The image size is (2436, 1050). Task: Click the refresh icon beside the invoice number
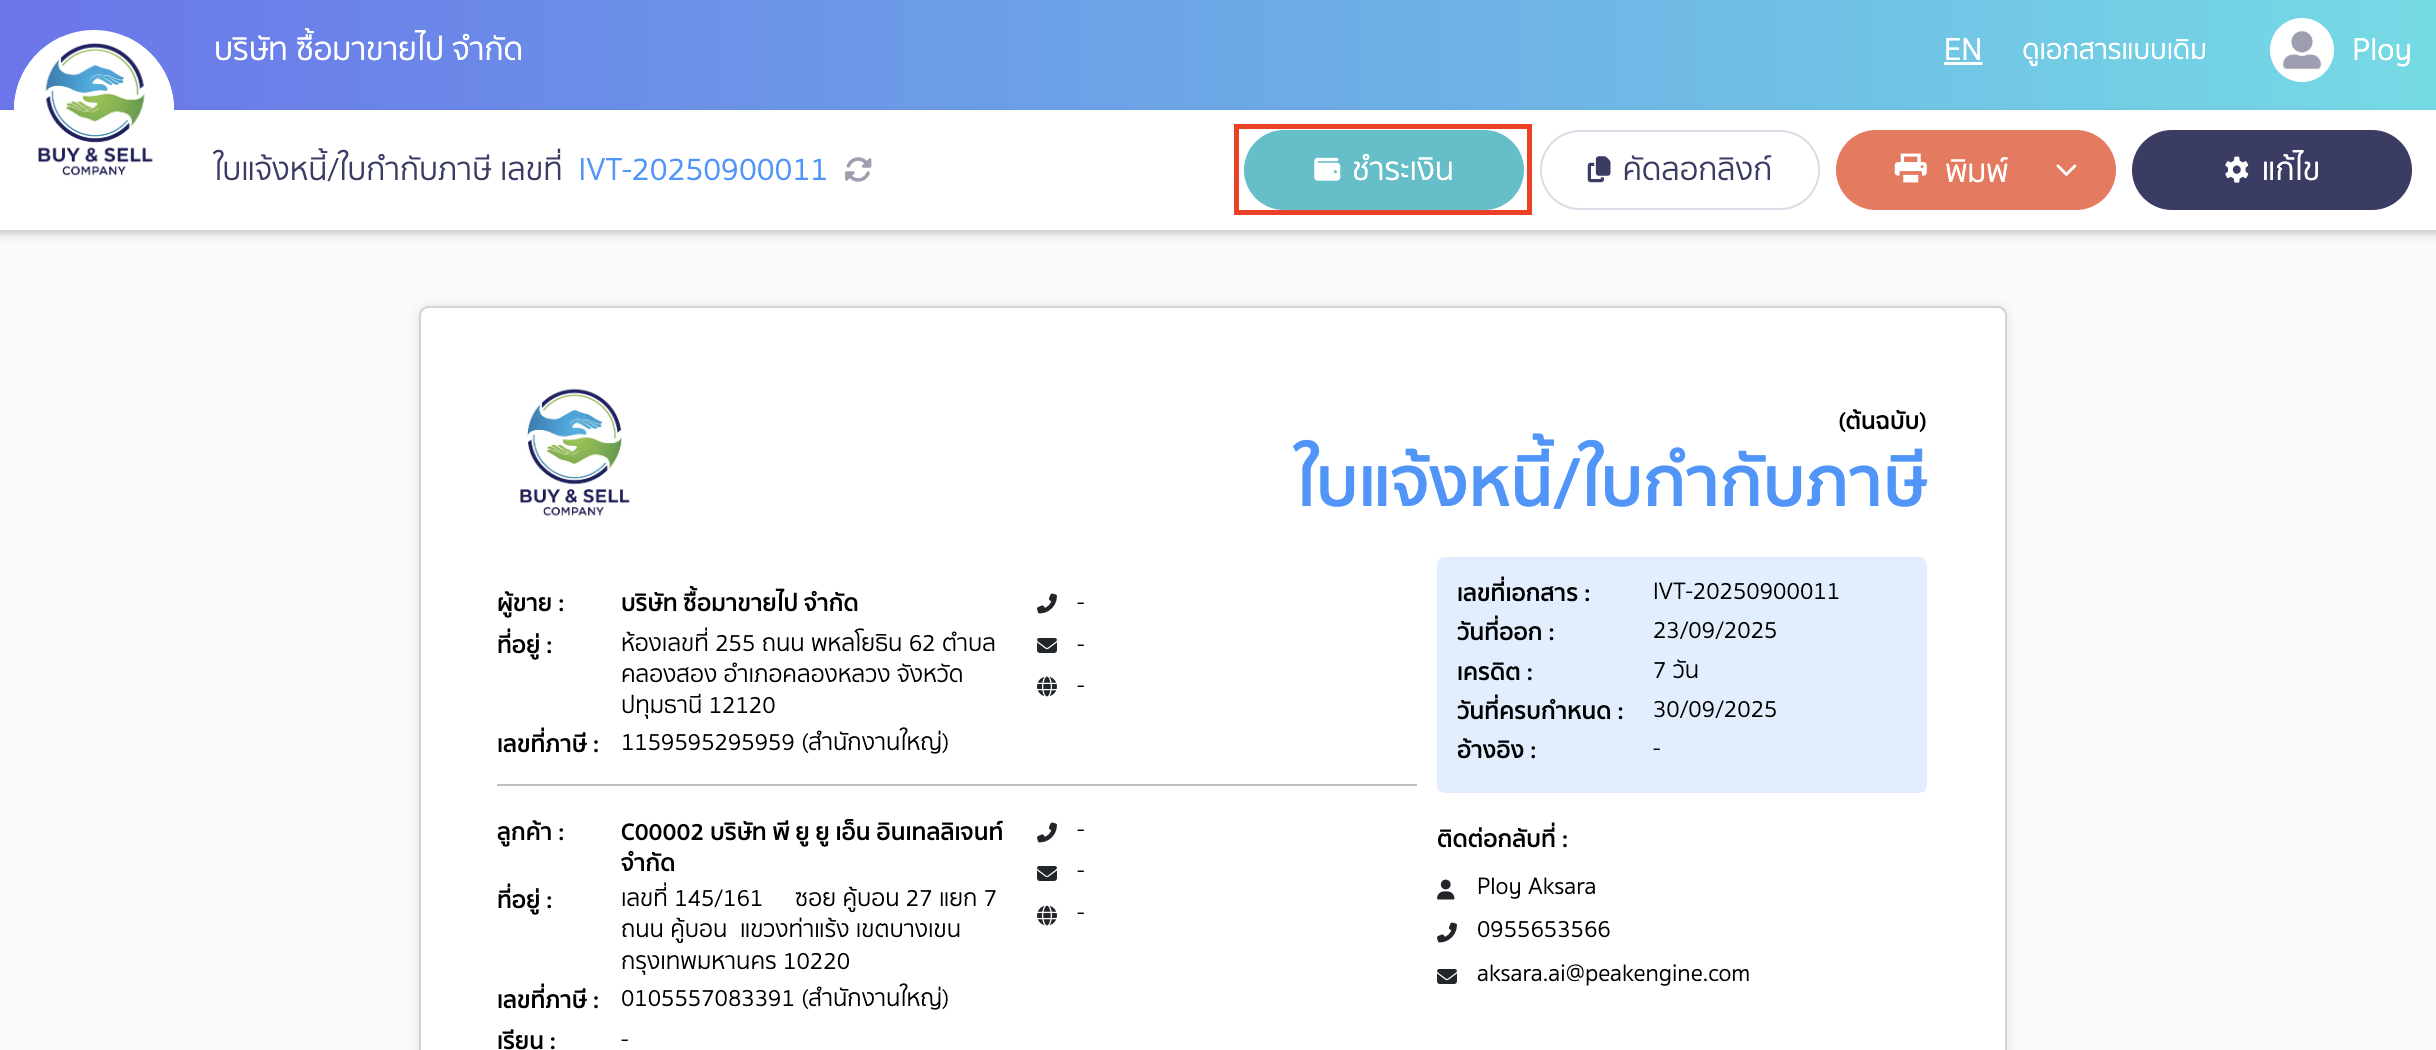click(858, 170)
